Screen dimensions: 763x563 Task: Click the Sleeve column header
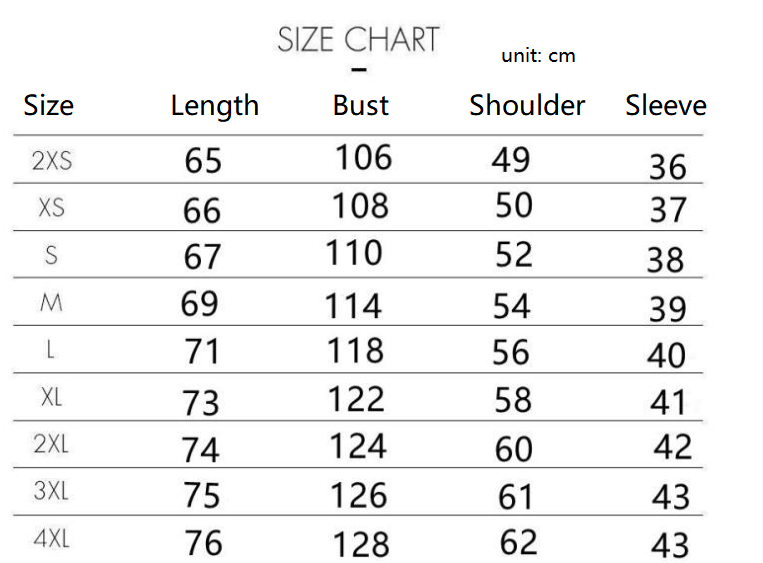click(x=666, y=105)
